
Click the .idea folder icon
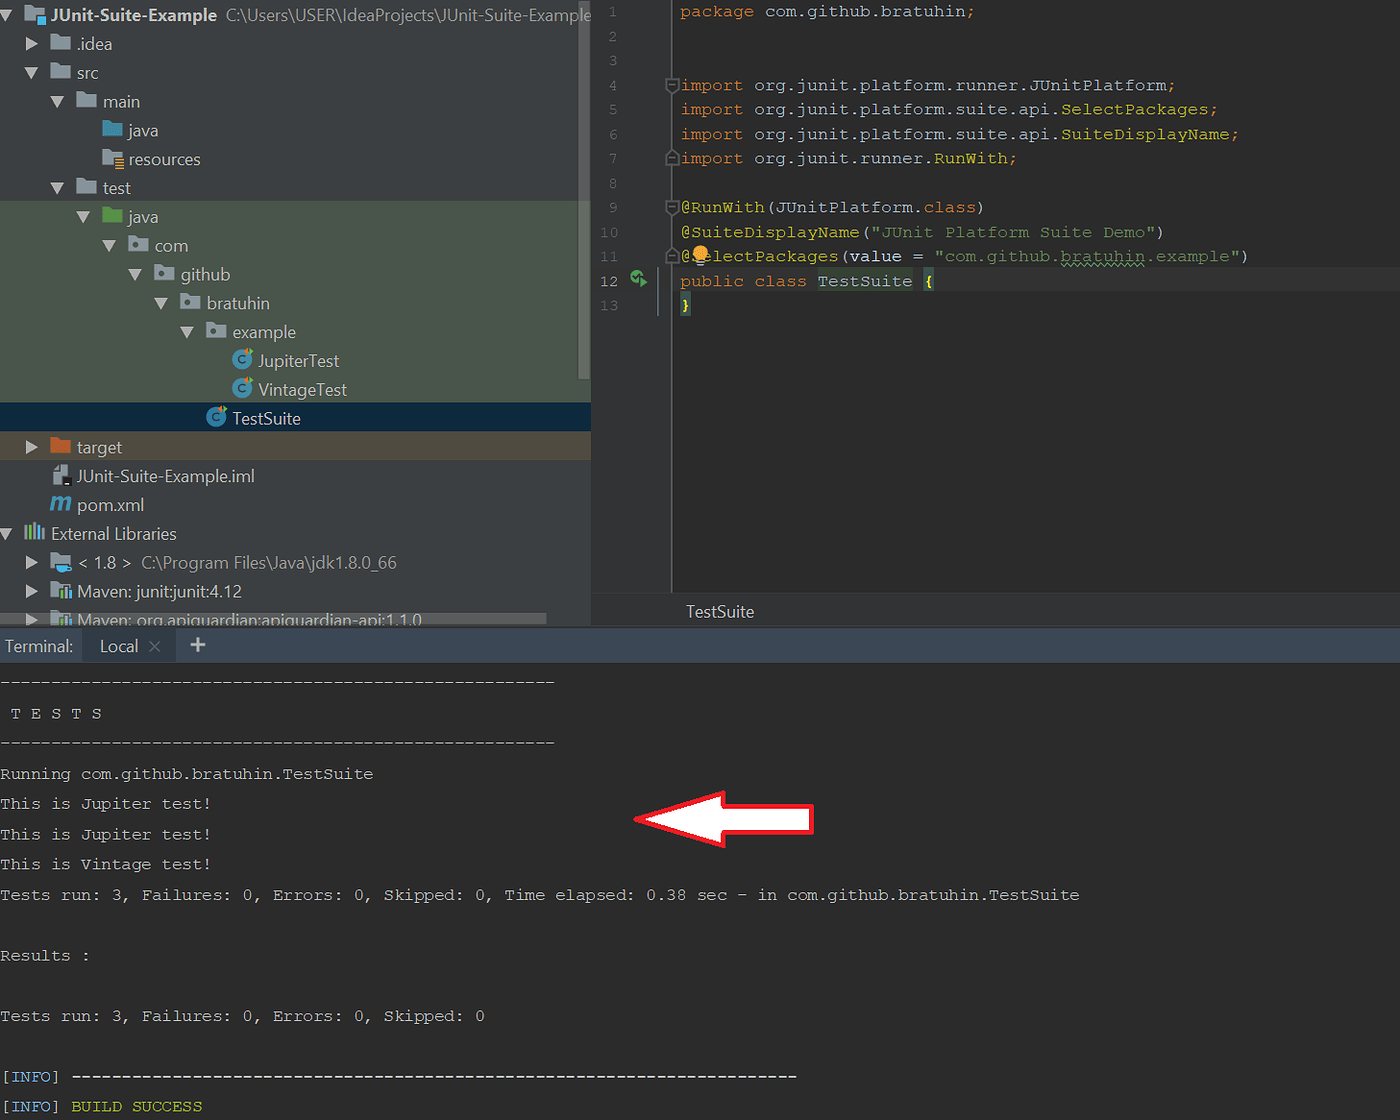(61, 43)
